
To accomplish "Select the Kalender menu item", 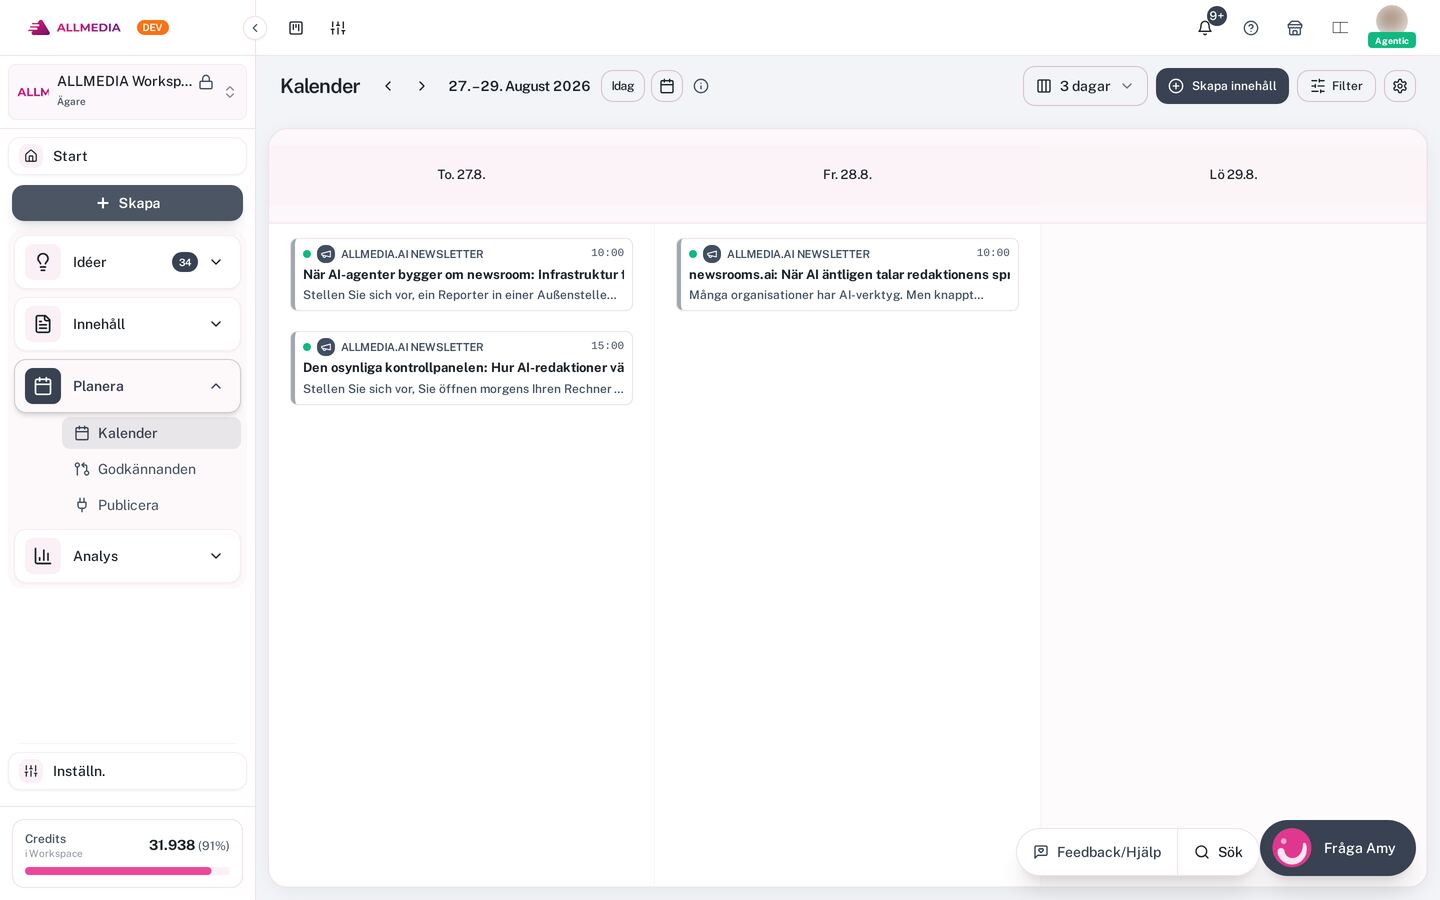I will tap(151, 433).
